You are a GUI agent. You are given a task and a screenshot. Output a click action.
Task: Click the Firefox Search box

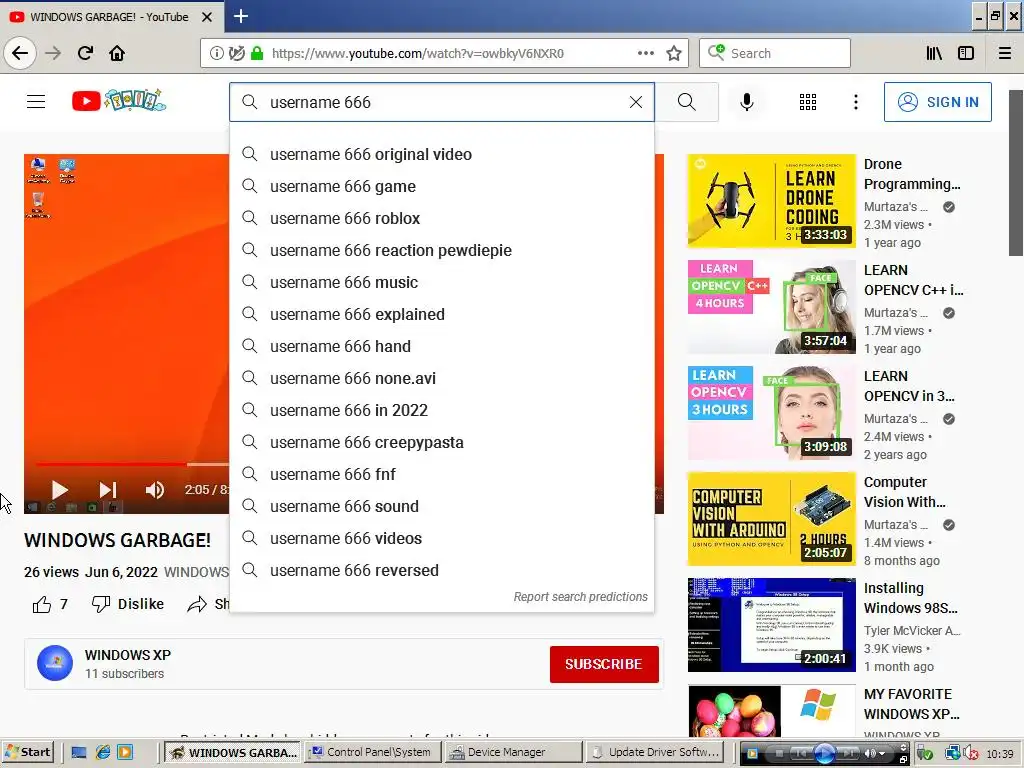click(x=775, y=53)
